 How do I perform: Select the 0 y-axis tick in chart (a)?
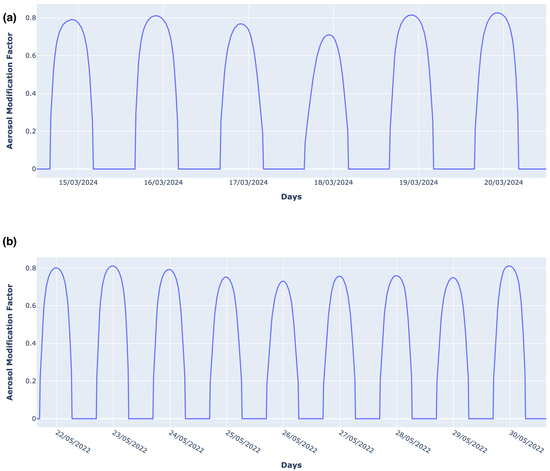click(34, 169)
